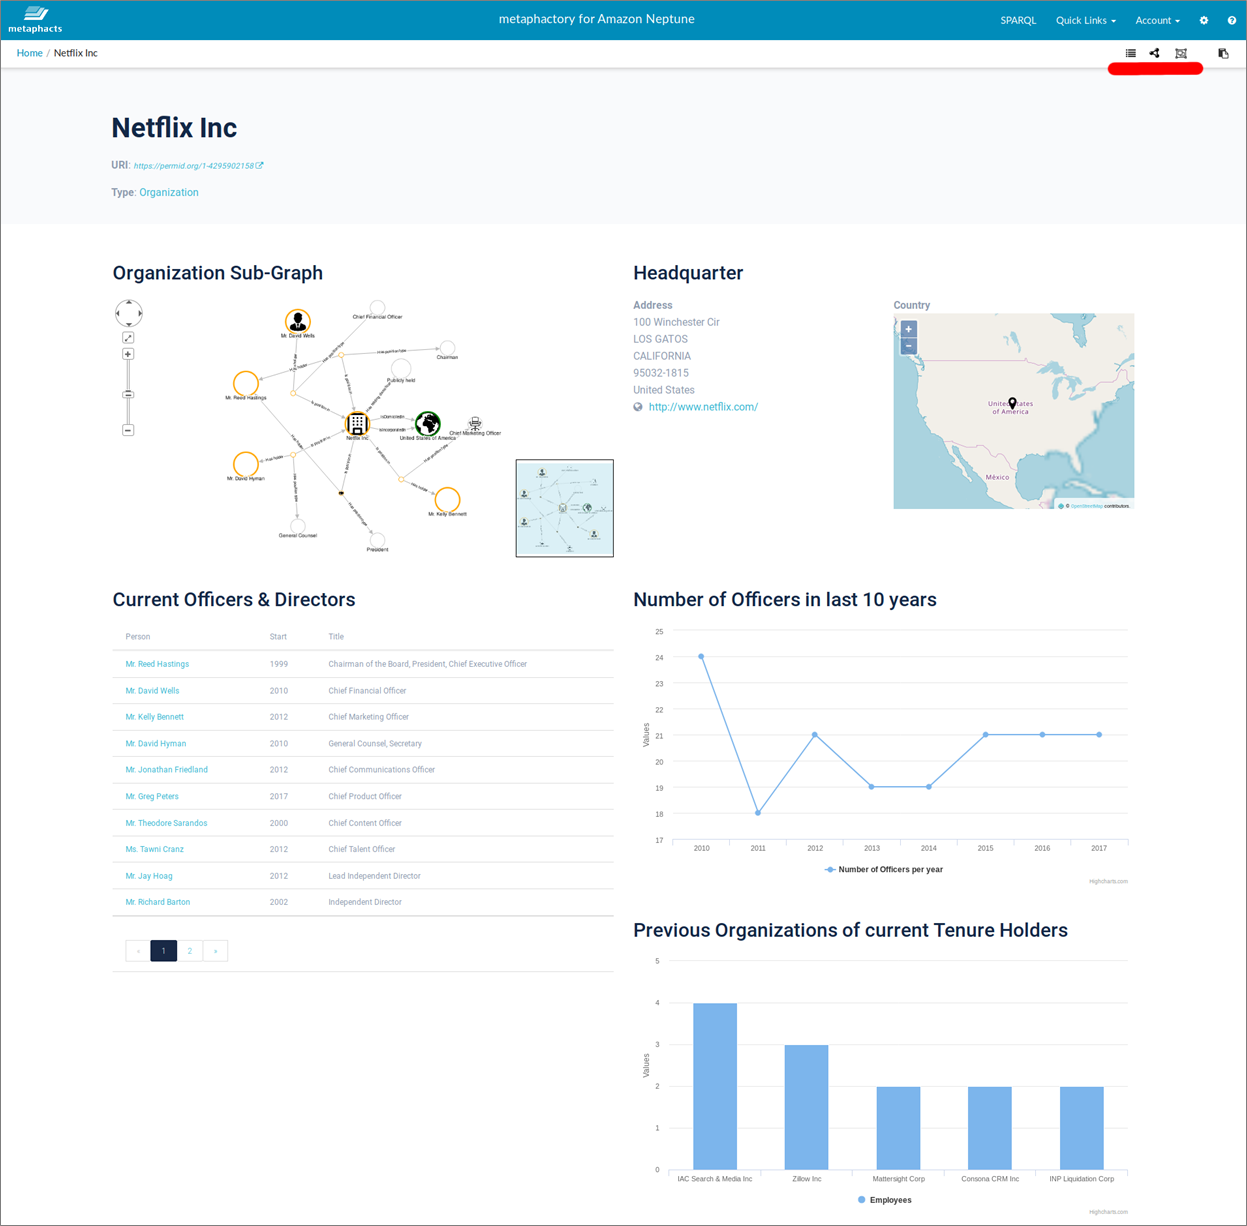Sort table by Start column header
Screen dimensions: 1247x1226
pyautogui.click(x=278, y=637)
